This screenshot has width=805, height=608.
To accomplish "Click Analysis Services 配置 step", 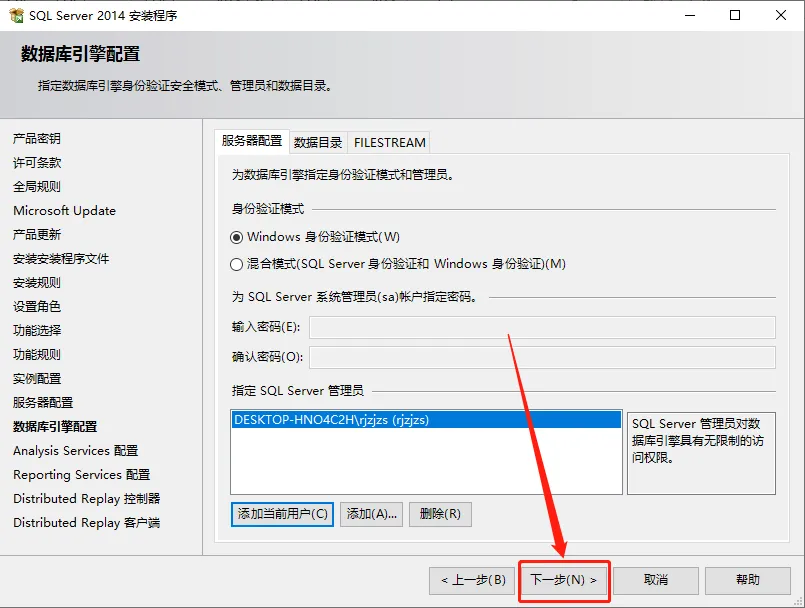I will coord(75,451).
